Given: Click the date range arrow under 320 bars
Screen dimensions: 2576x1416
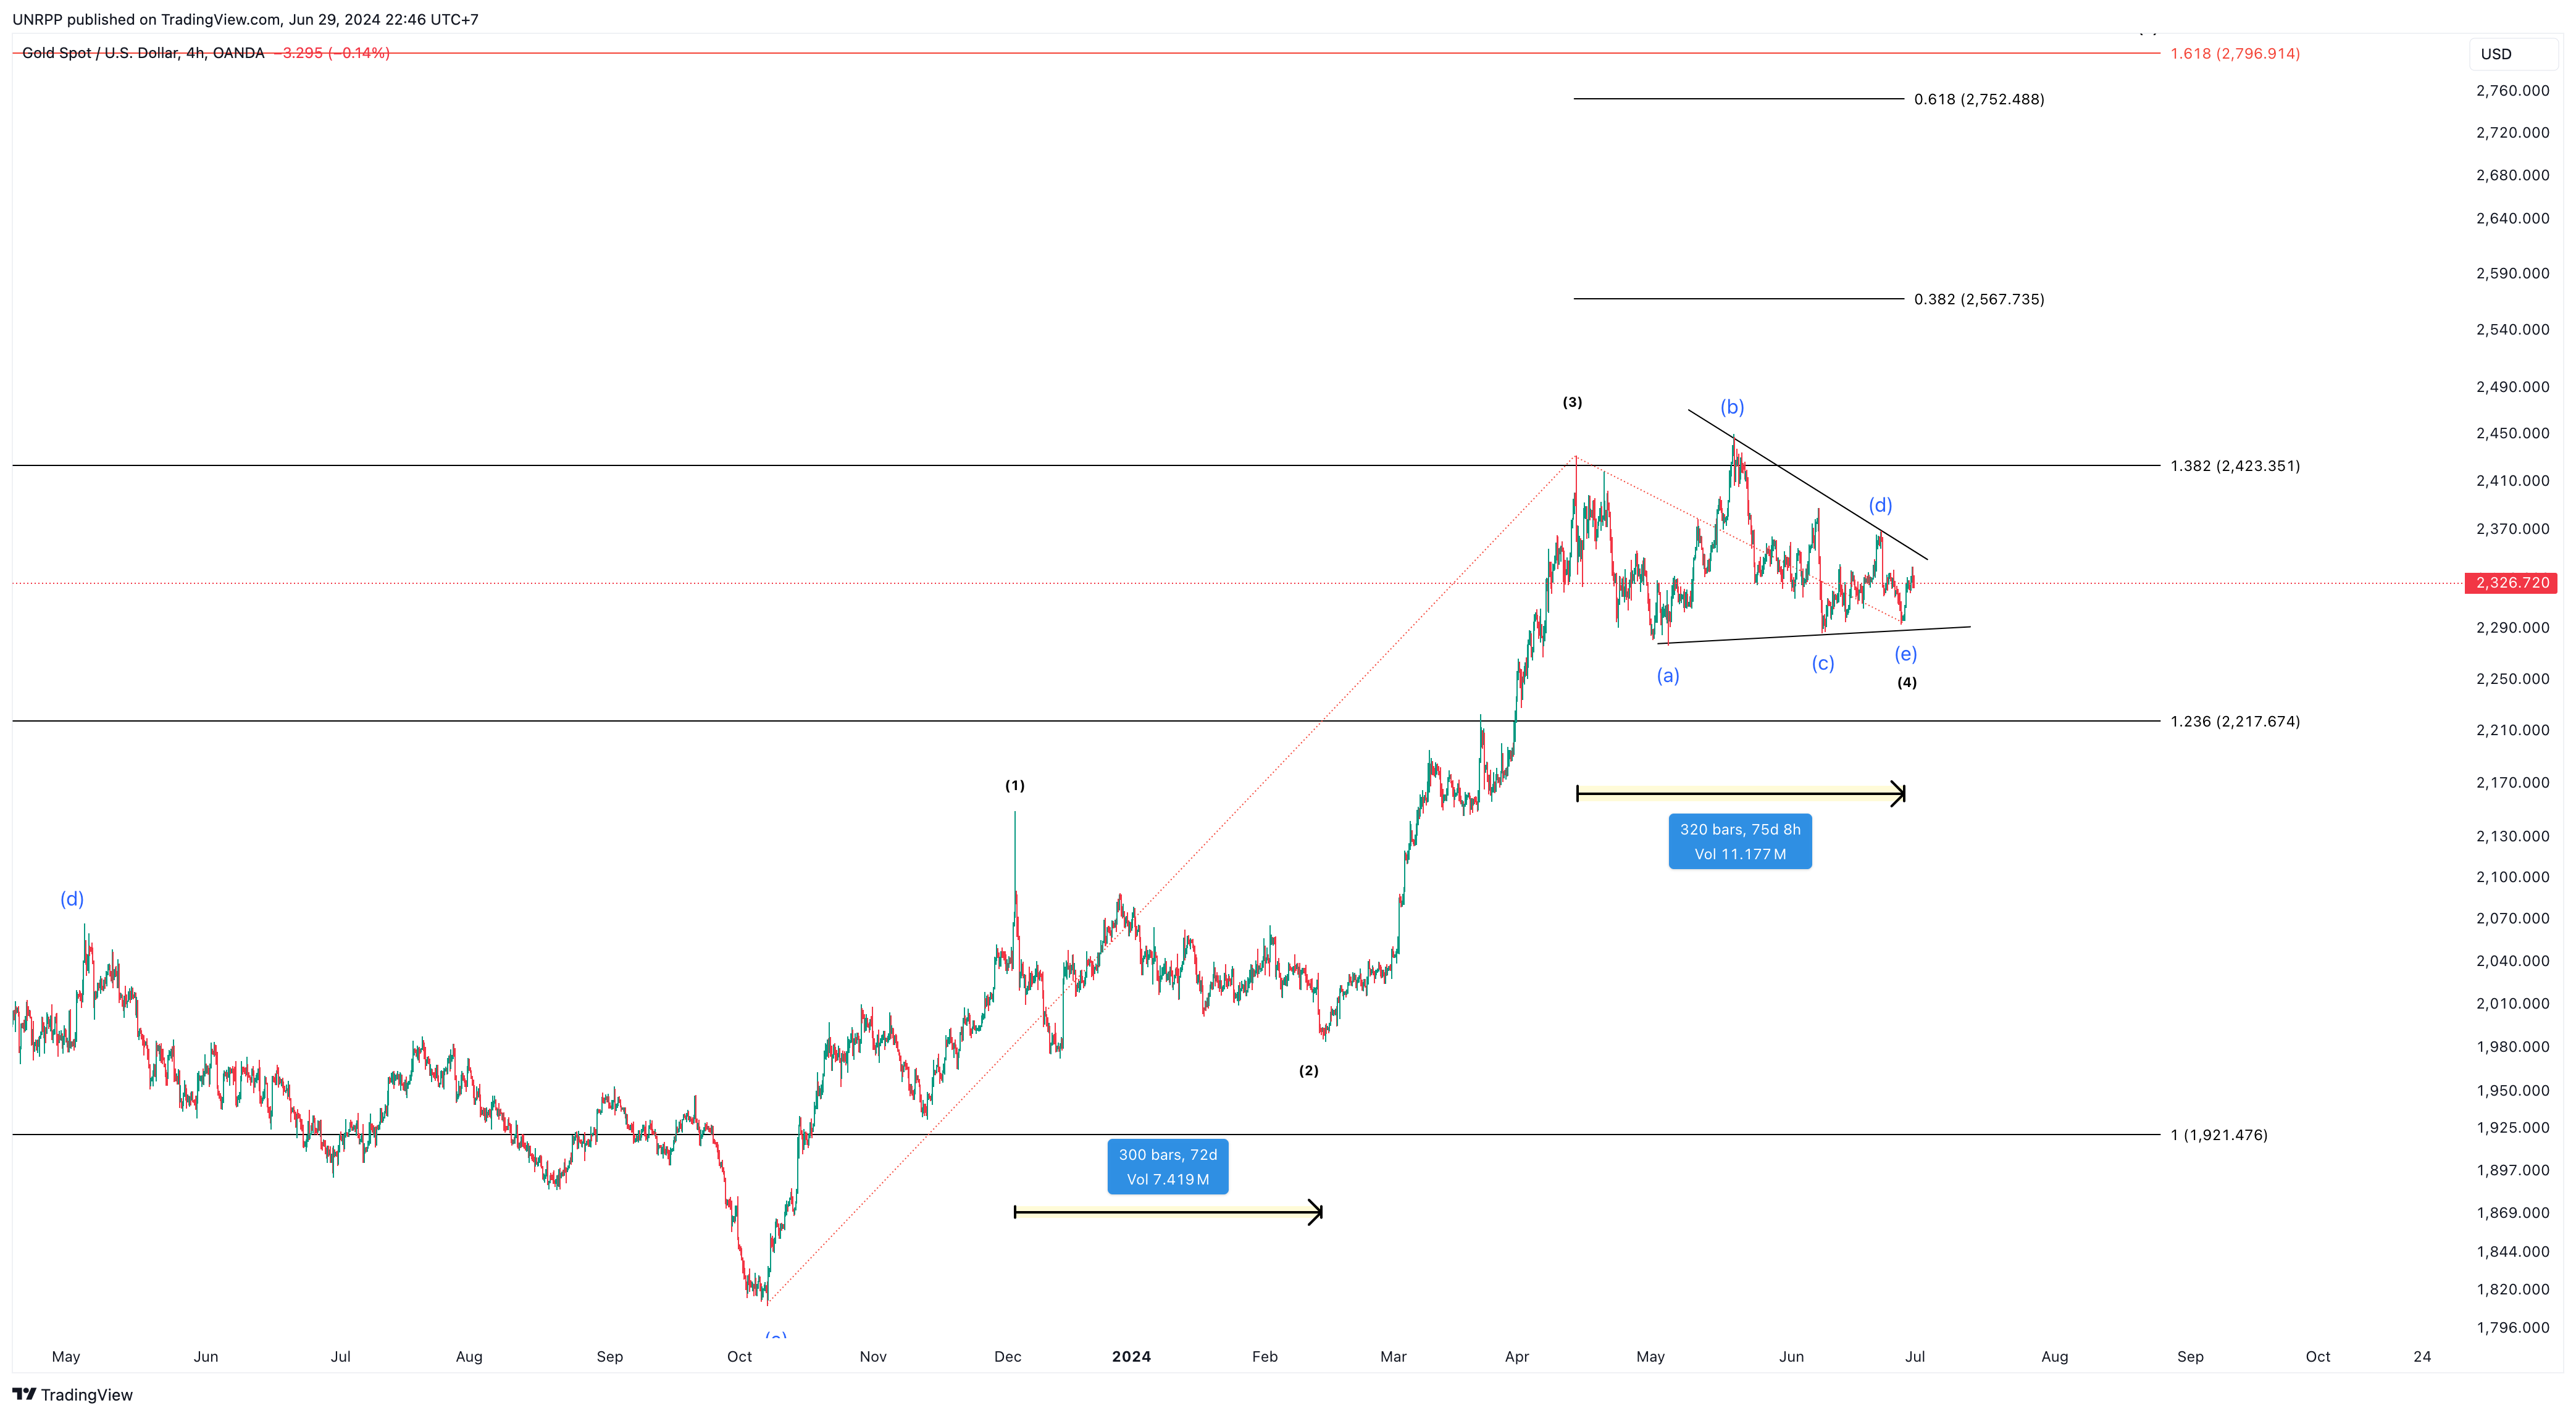Looking at the screenshot, I should pos(1740,794).
